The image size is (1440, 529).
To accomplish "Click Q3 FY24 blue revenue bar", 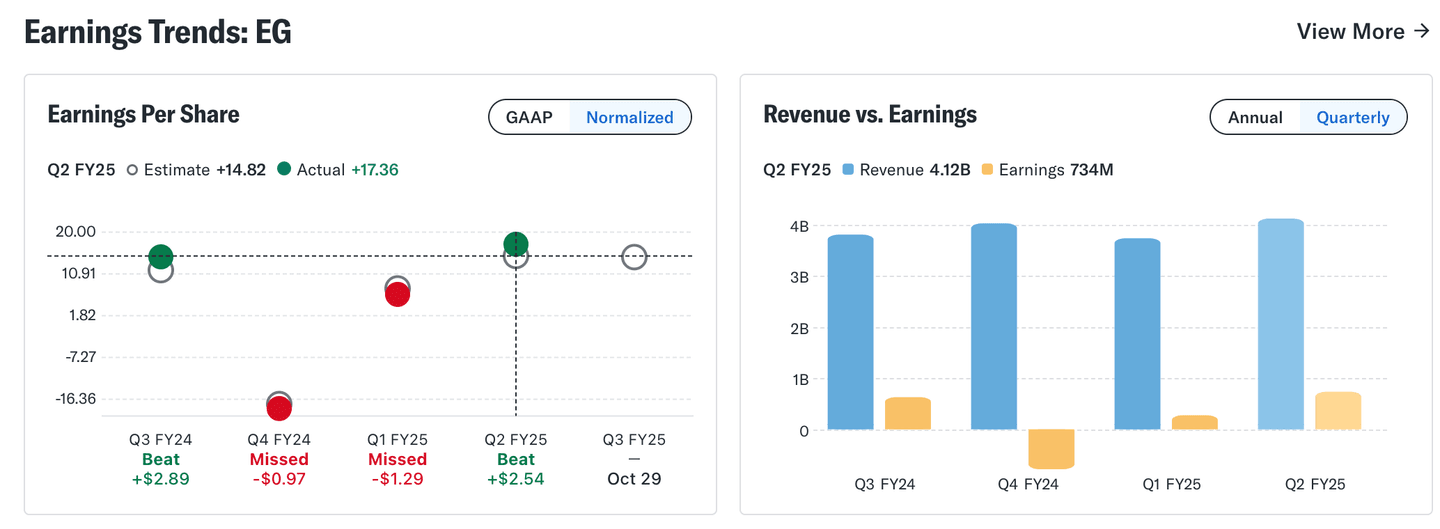I will (x=851, y=333).
